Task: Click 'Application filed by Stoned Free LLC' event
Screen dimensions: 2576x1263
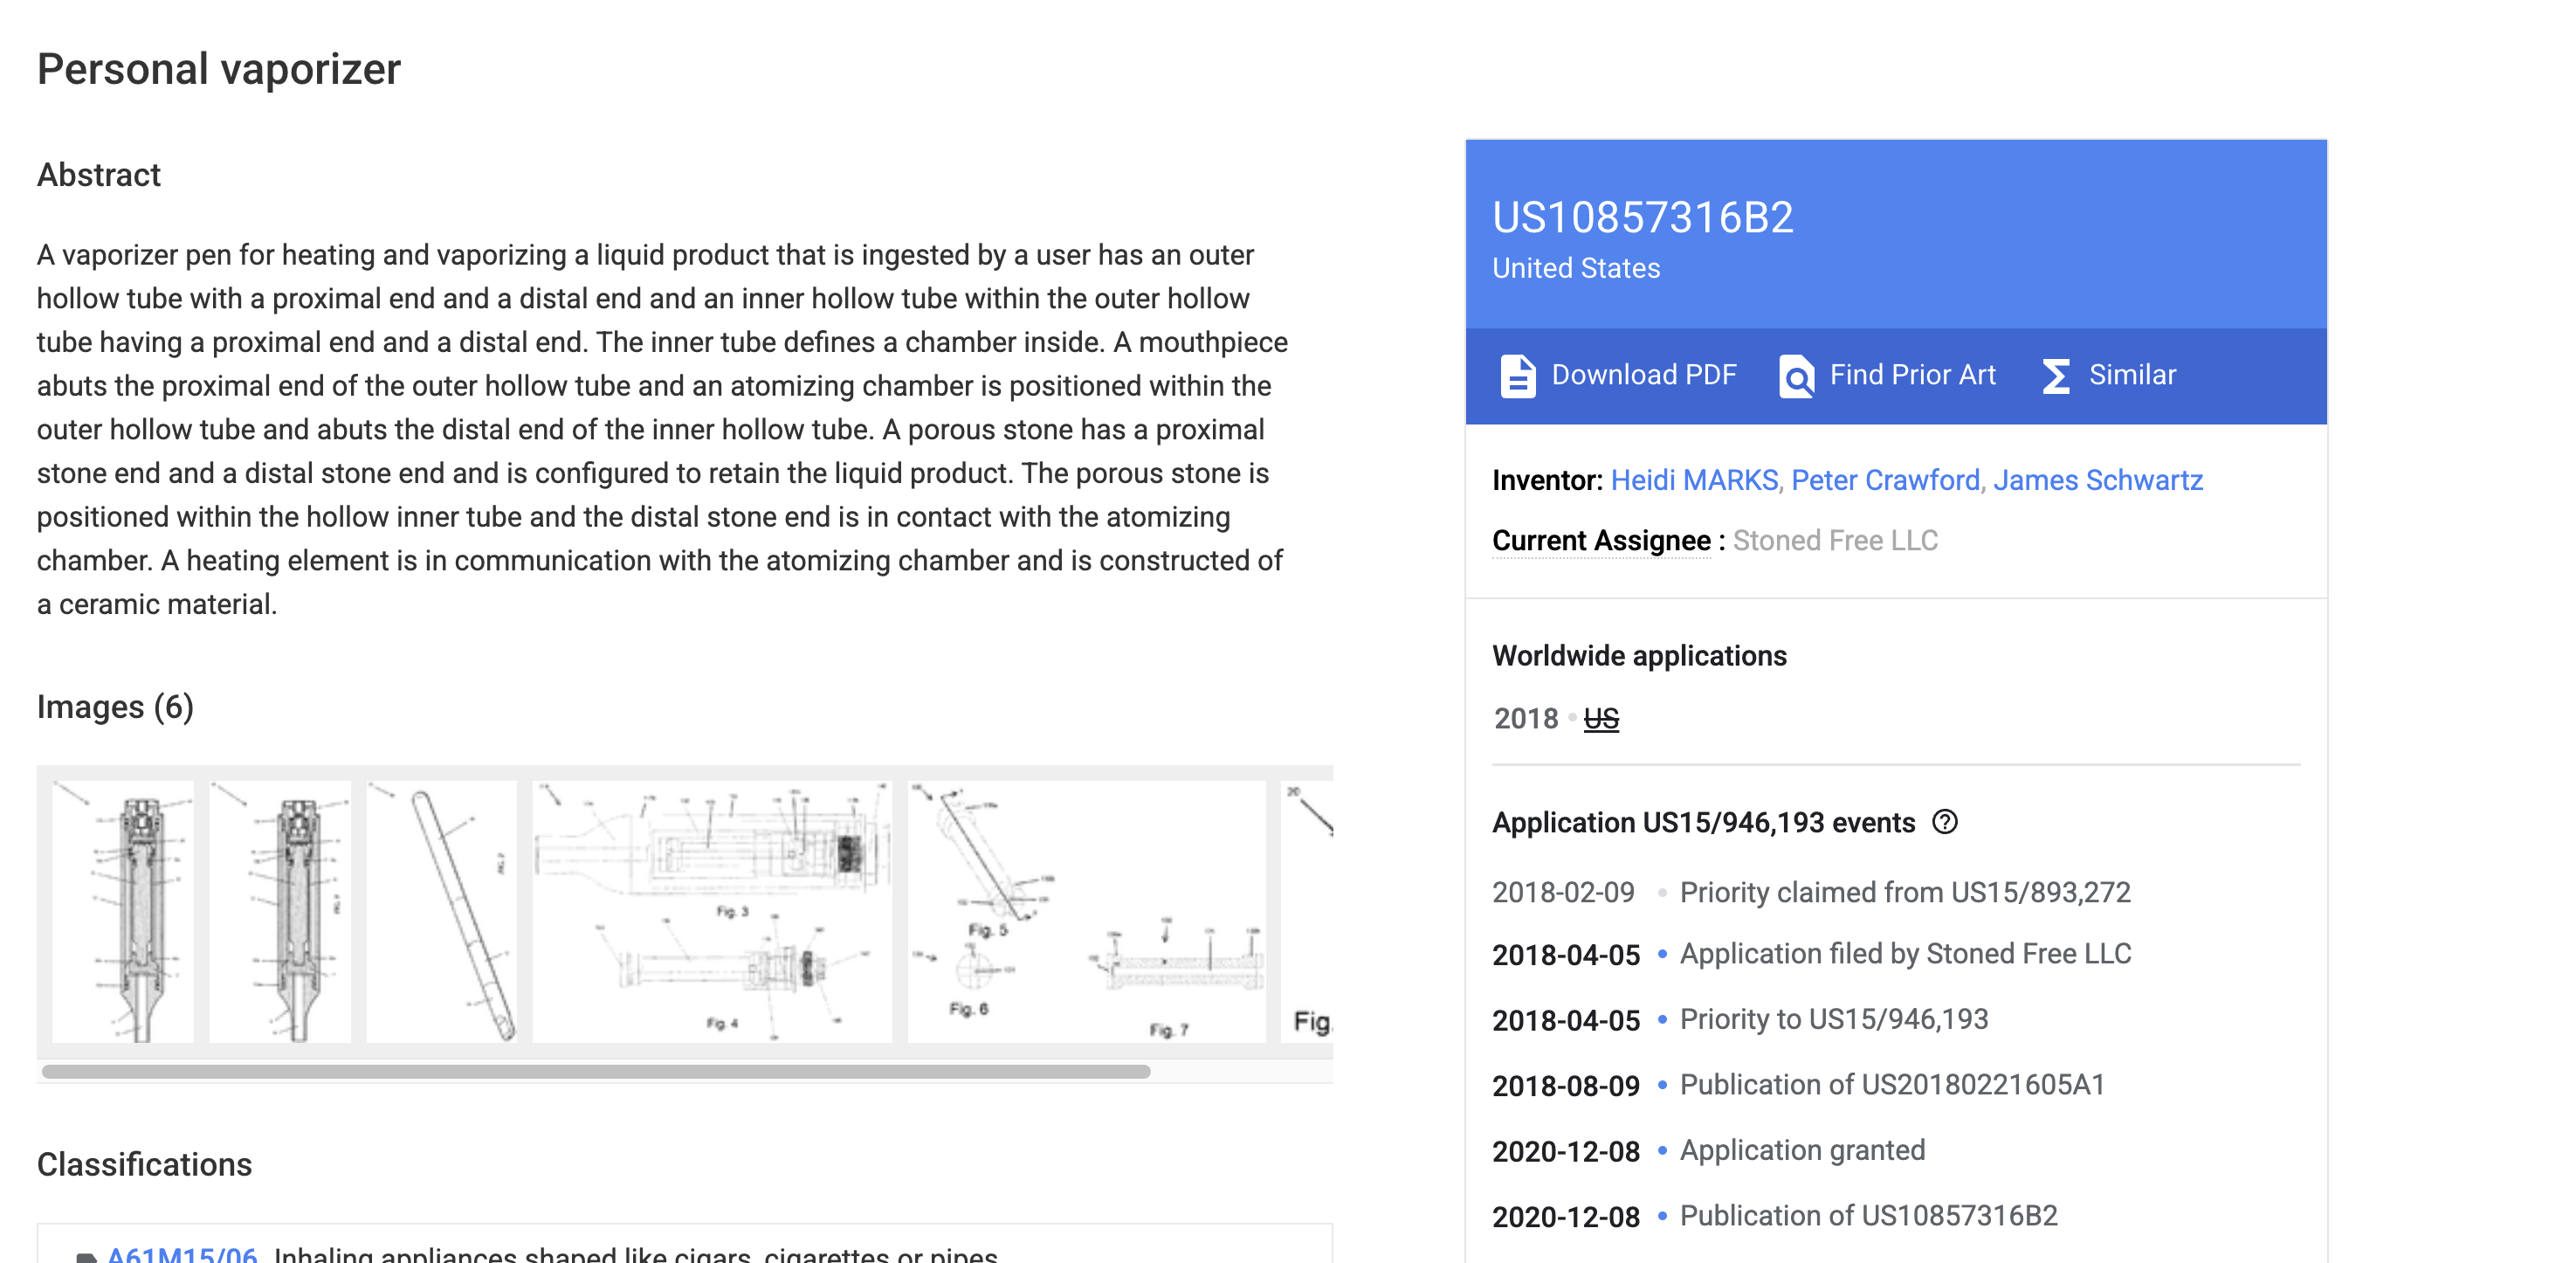Action: 1905,954
